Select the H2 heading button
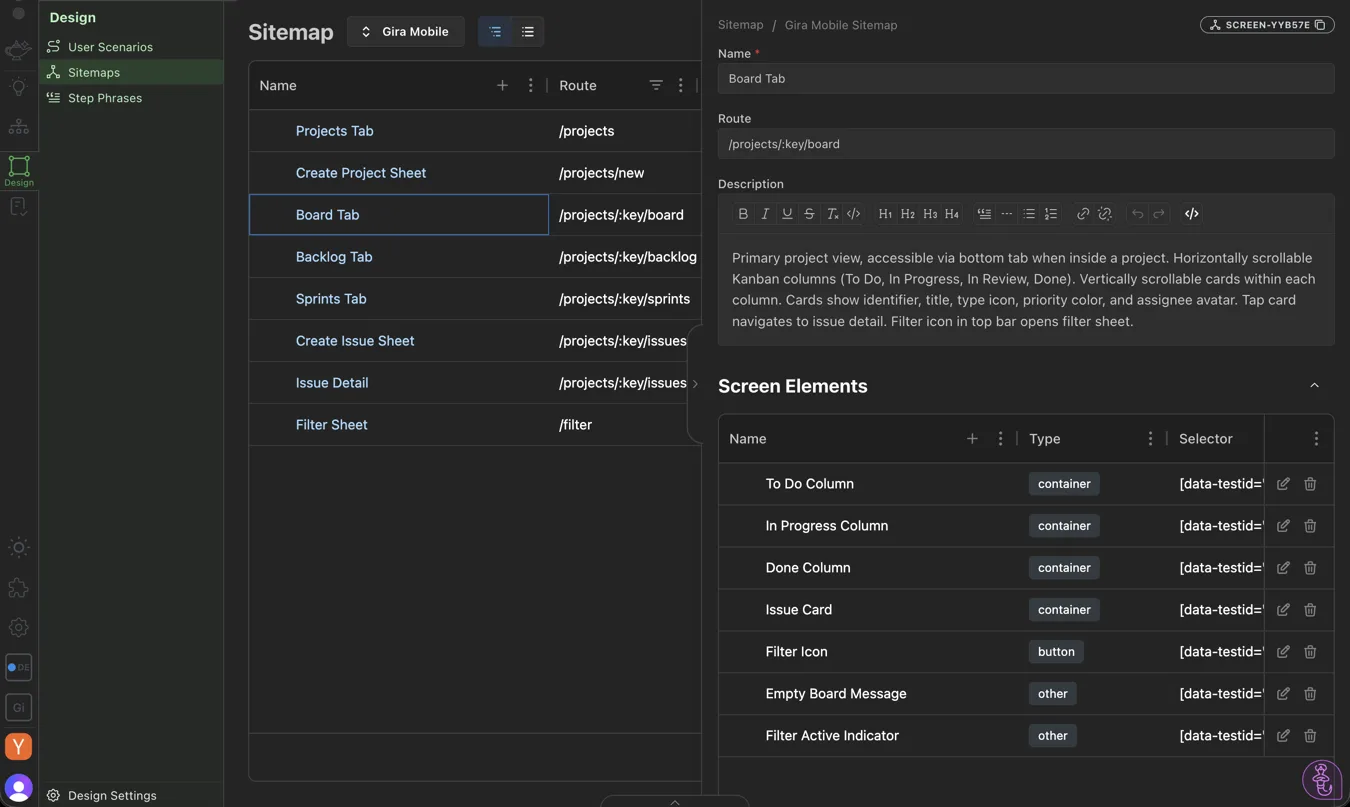This screenshot has width=1350, height=807. 907,214
